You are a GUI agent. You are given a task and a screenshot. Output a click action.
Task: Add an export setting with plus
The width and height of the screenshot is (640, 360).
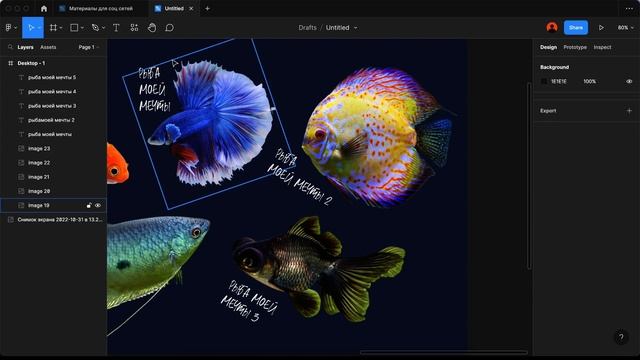click(x=629, y=111)
